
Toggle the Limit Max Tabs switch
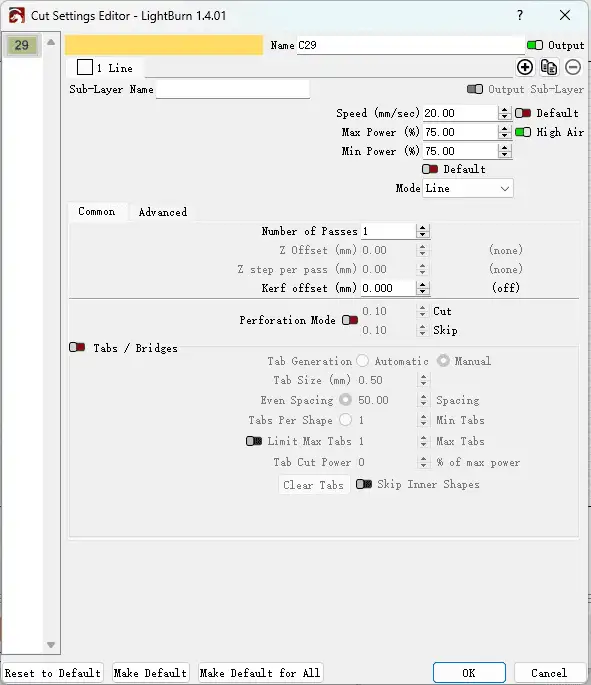pyautogui.click(x=254, y=441)
